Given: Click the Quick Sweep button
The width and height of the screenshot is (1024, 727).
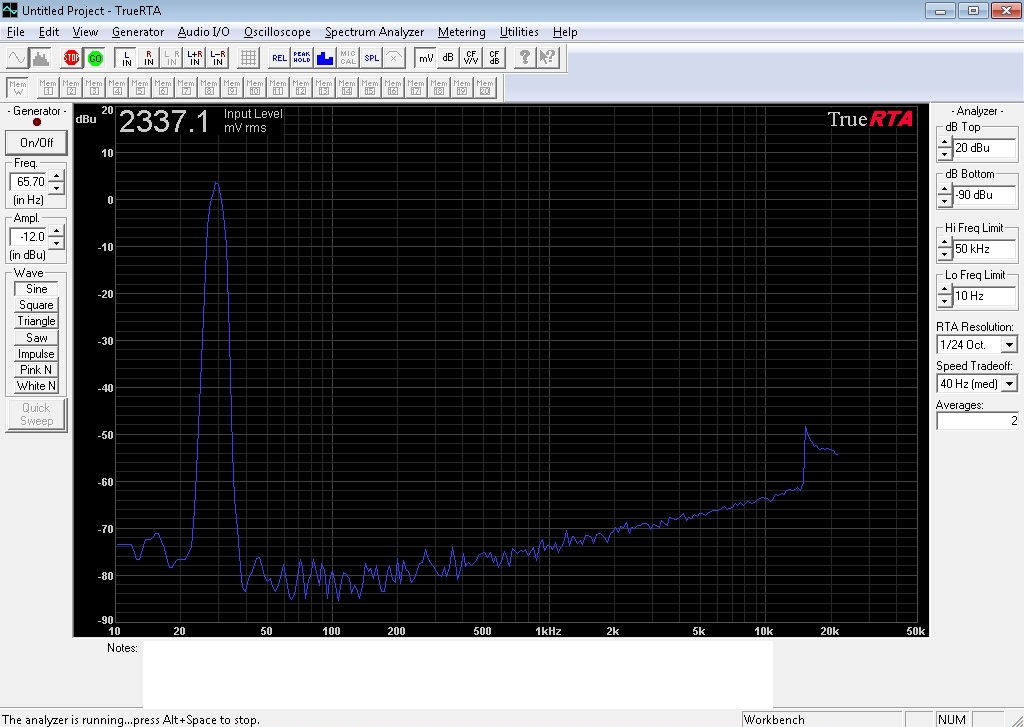Looking at the screenshot, I should point(37,414).
